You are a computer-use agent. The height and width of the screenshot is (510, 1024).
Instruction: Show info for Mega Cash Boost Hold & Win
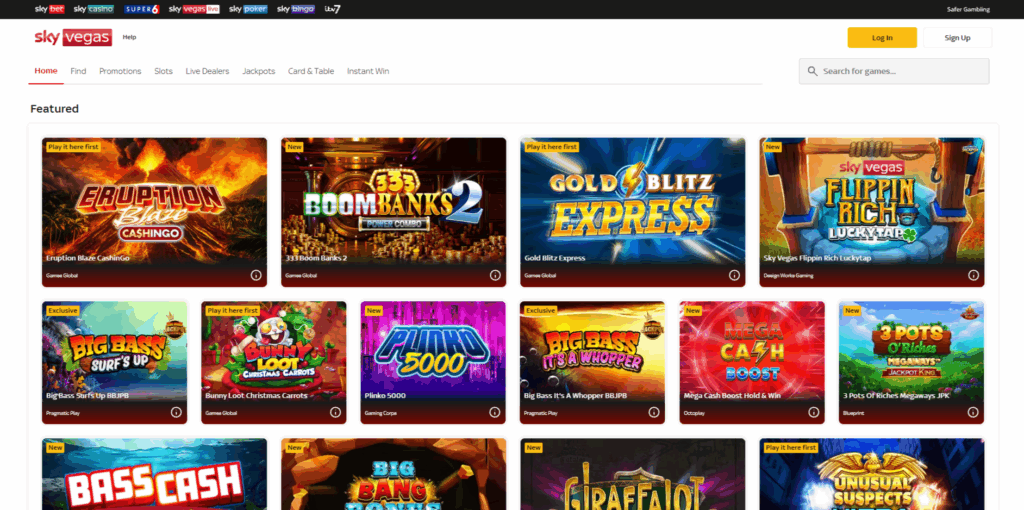pyautogui.click(x=814, y=412)
